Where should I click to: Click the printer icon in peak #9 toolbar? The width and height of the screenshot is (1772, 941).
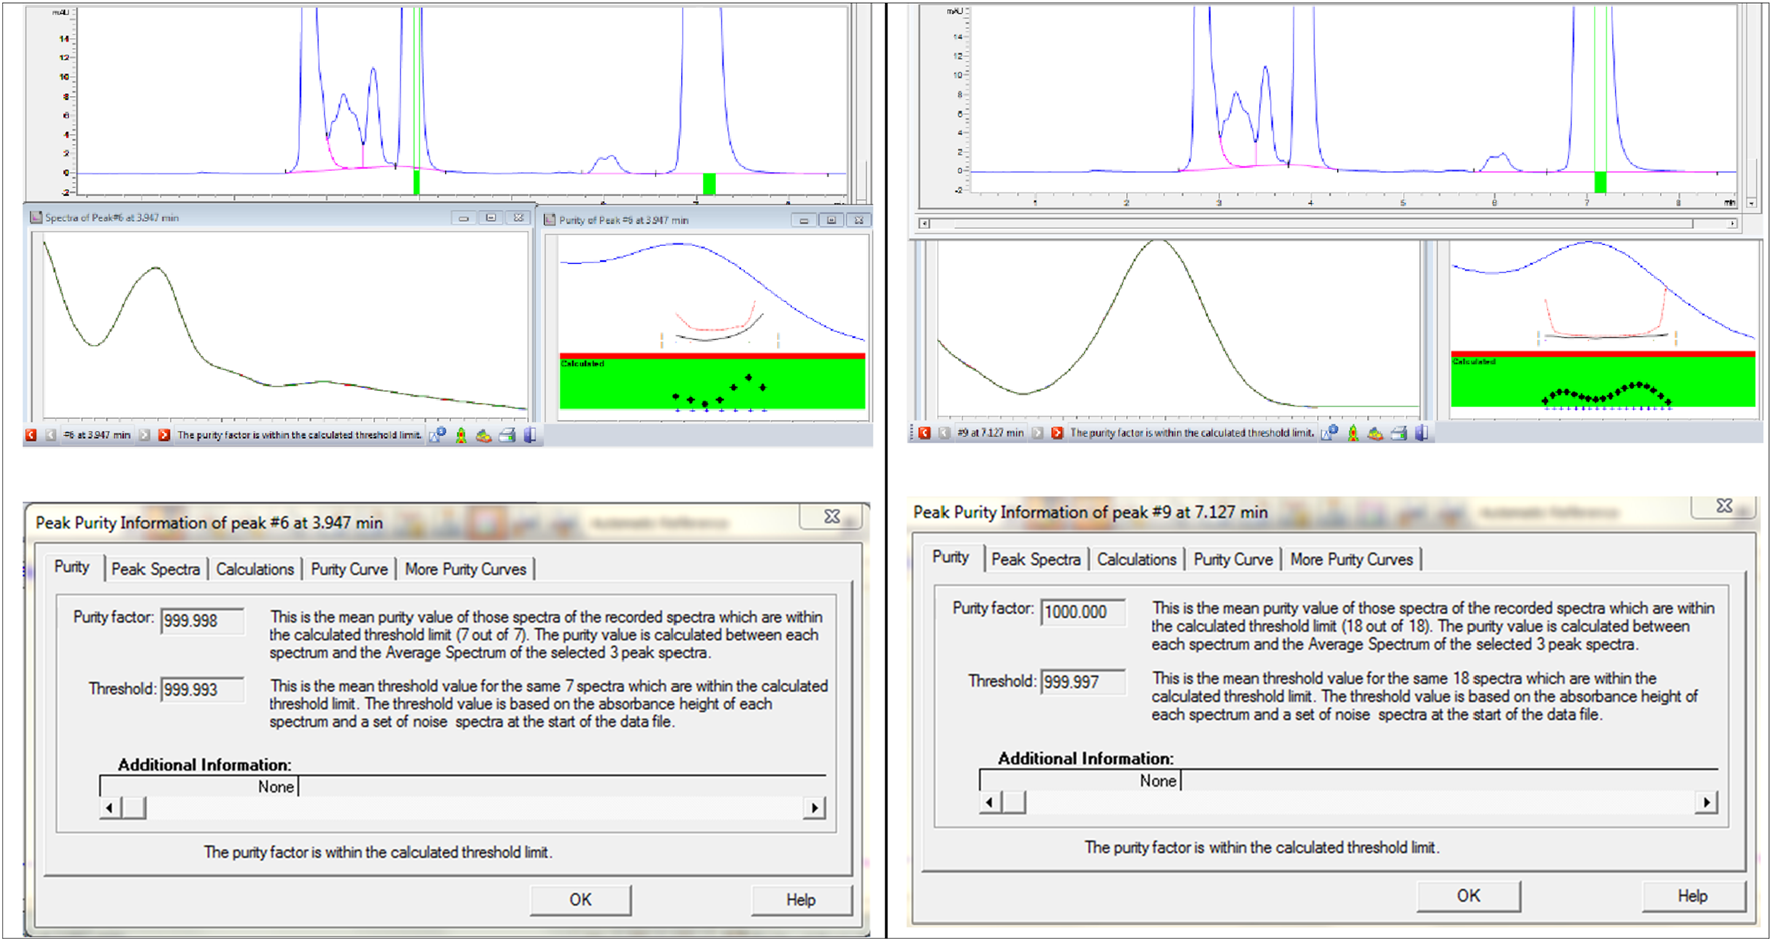(1399, 433)
